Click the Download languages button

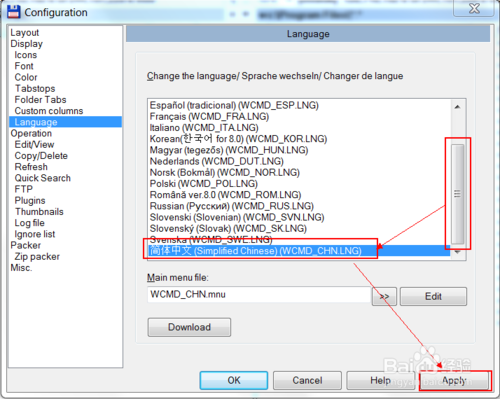point(189,327)
